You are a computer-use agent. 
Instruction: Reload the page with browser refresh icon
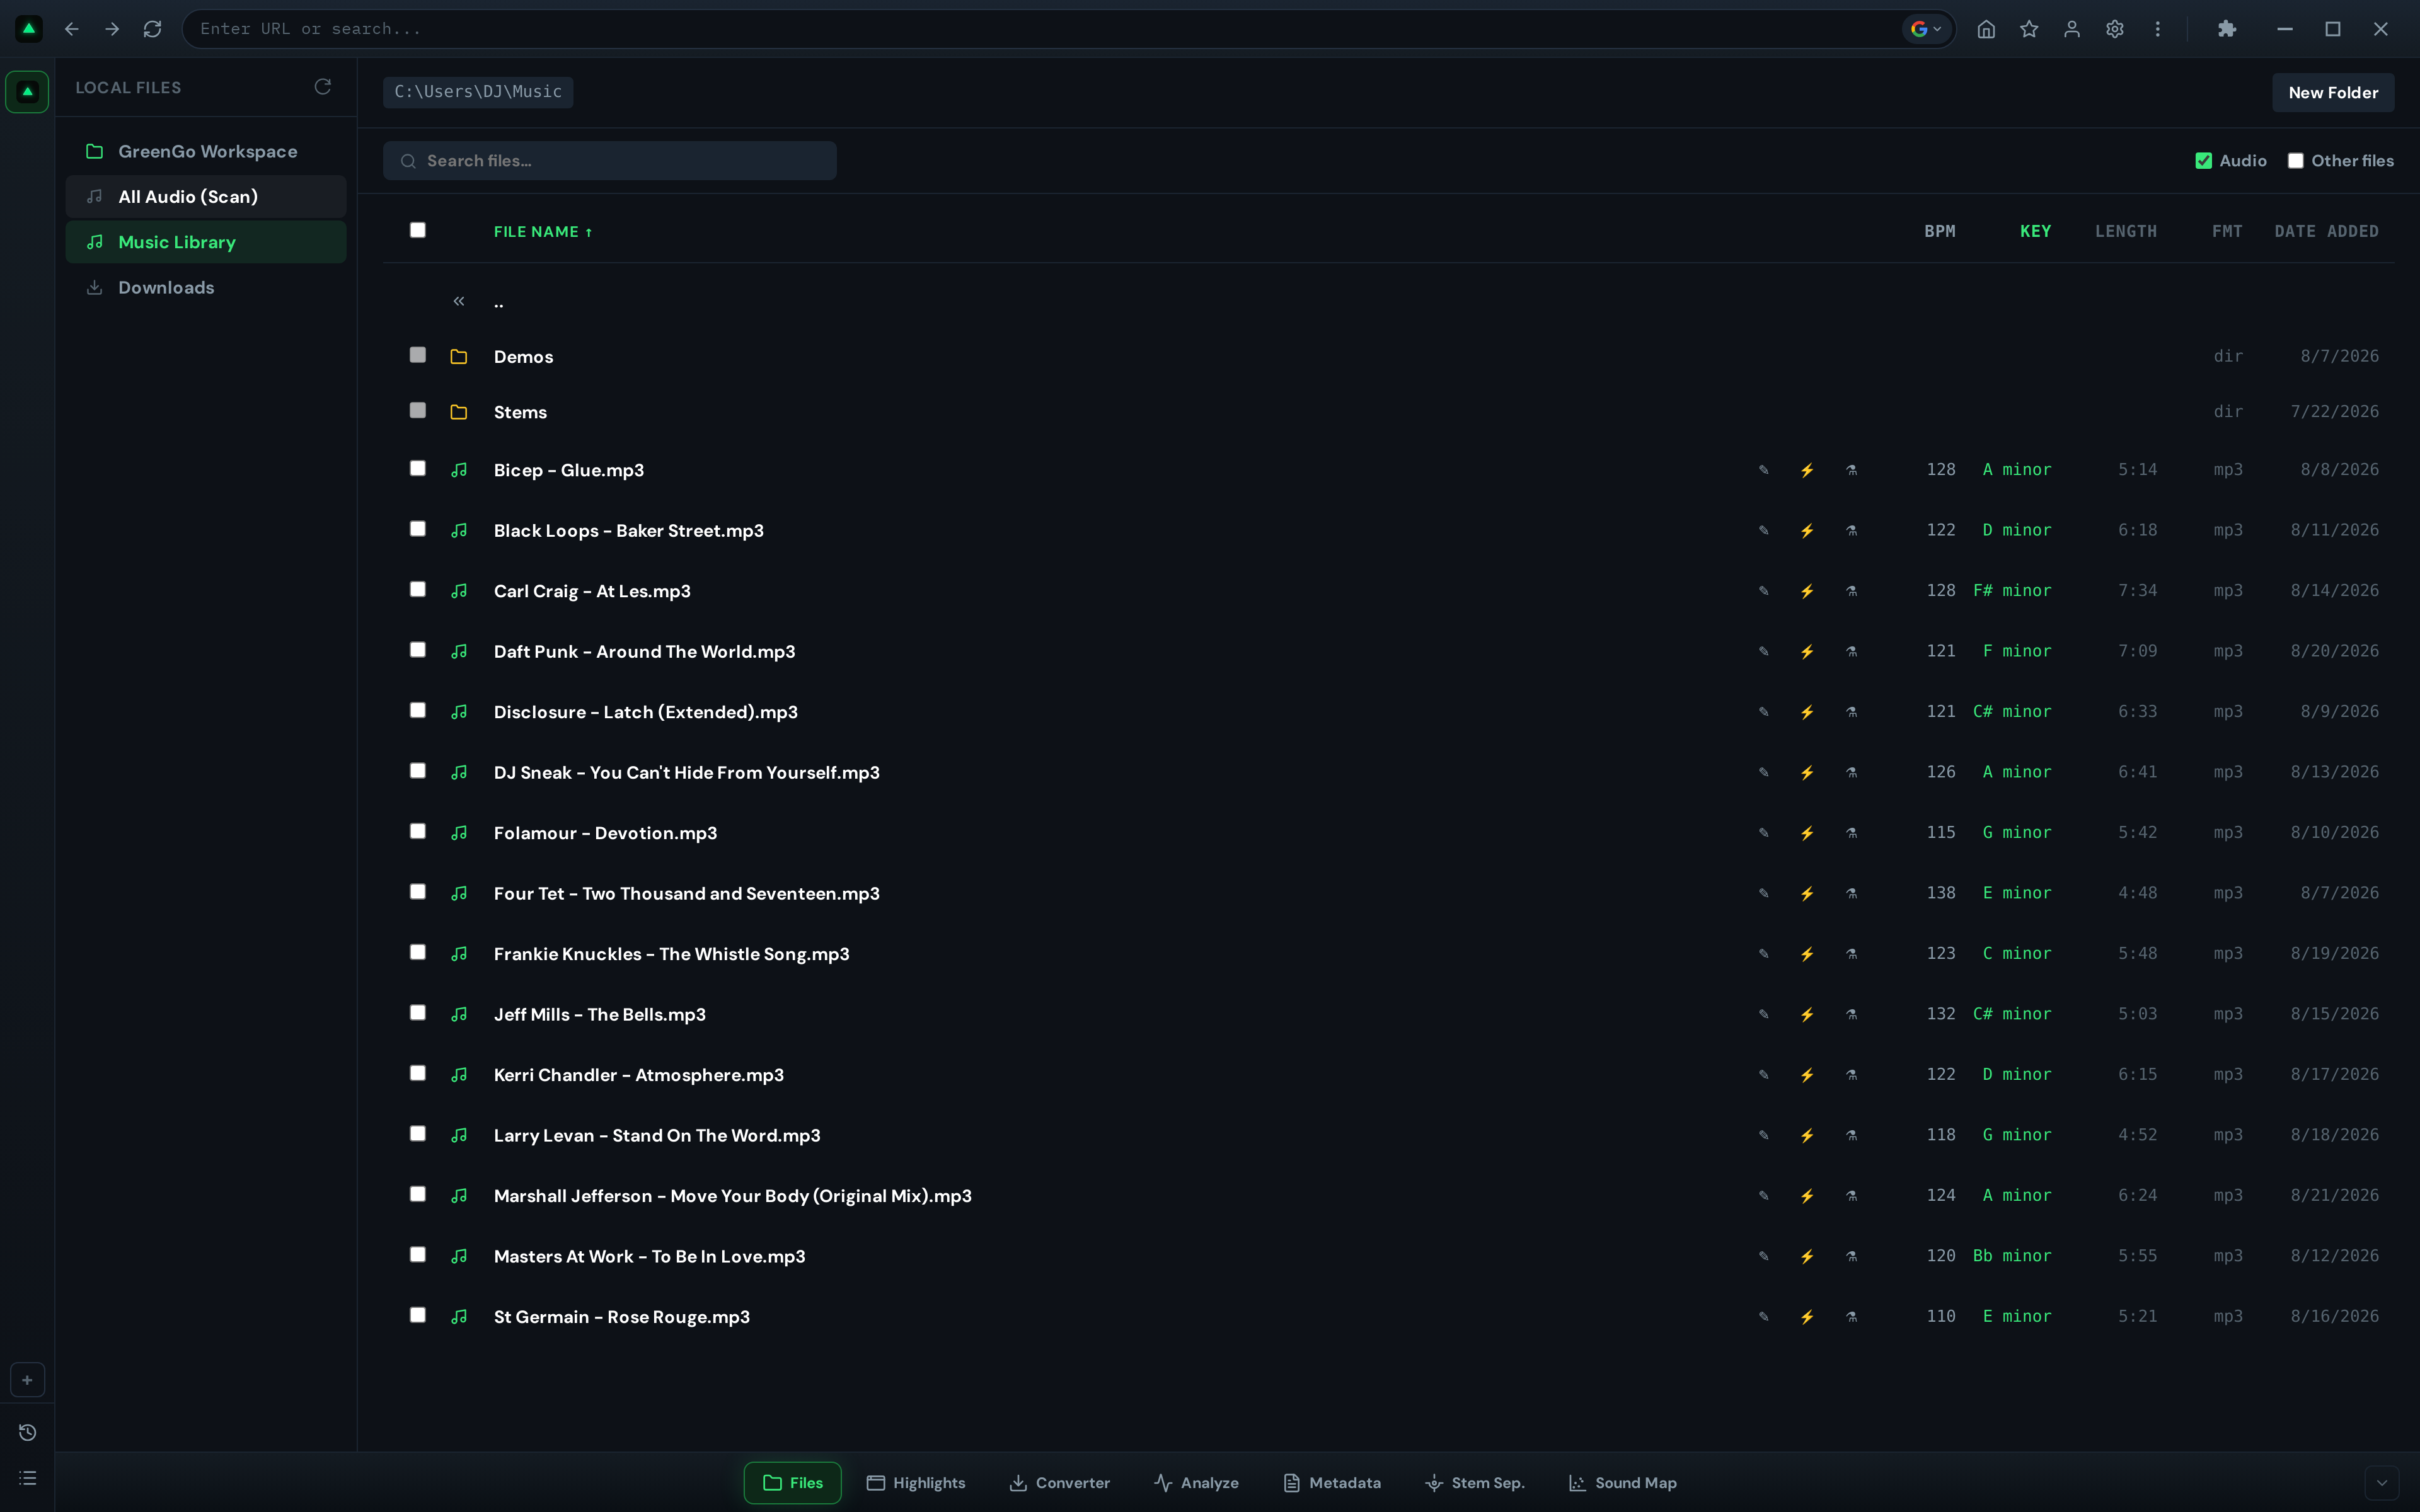pyautogui.click(x=152, y=29)
